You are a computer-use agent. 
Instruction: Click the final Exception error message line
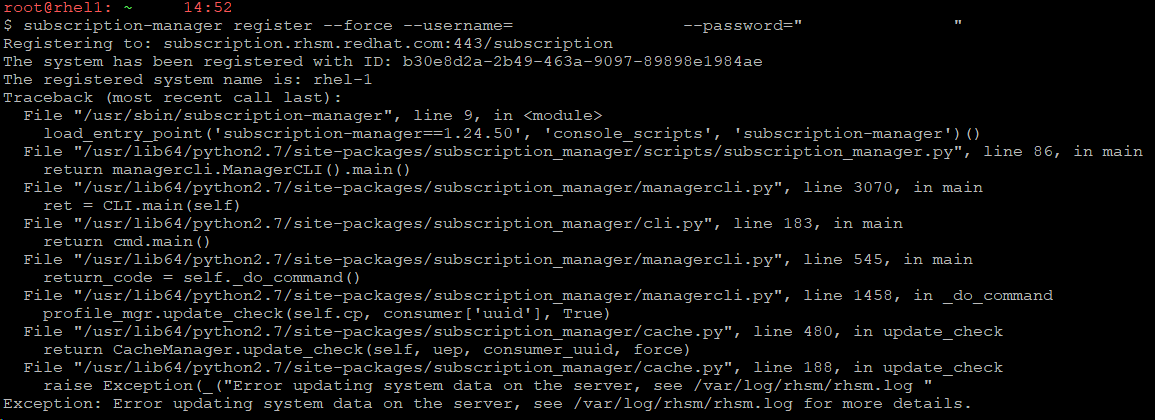486,404
